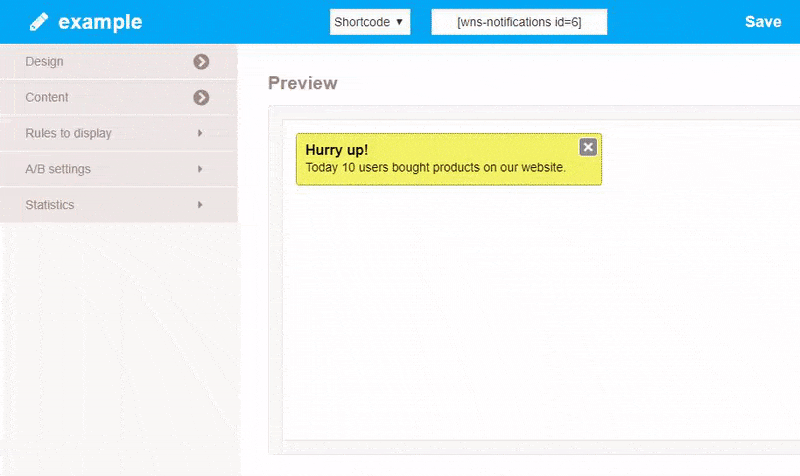This screenshot has width=800, height=476.
Task: Open the Shortcode dropdown
Action: point(370,22)
